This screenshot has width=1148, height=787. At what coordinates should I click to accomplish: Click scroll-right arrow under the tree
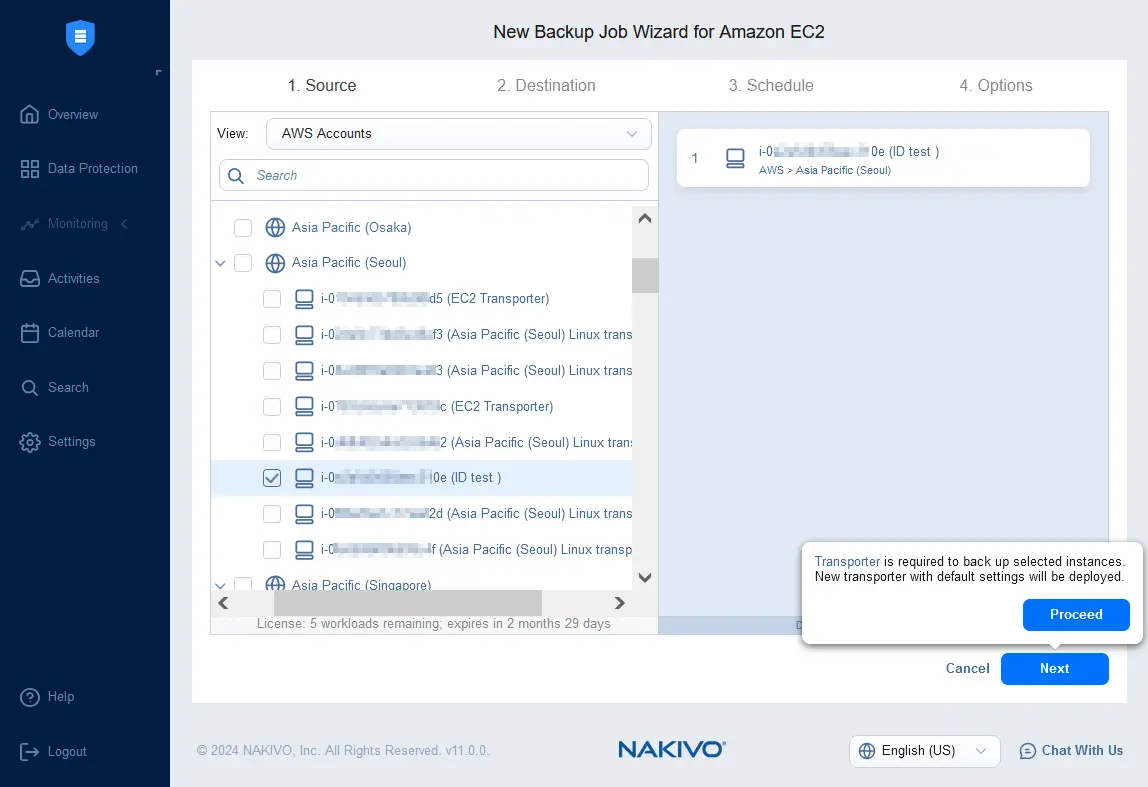[620, 603]
